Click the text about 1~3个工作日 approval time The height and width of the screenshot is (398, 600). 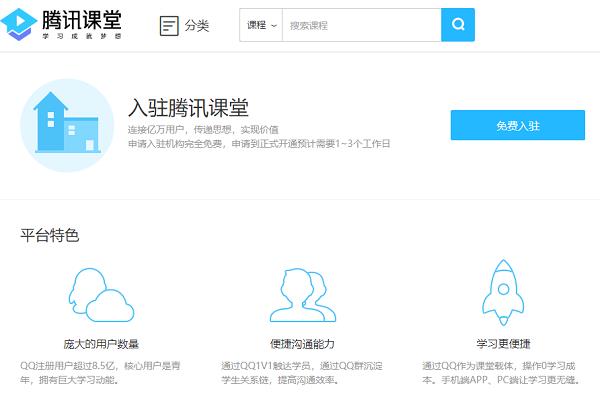[x=259, y=144]
